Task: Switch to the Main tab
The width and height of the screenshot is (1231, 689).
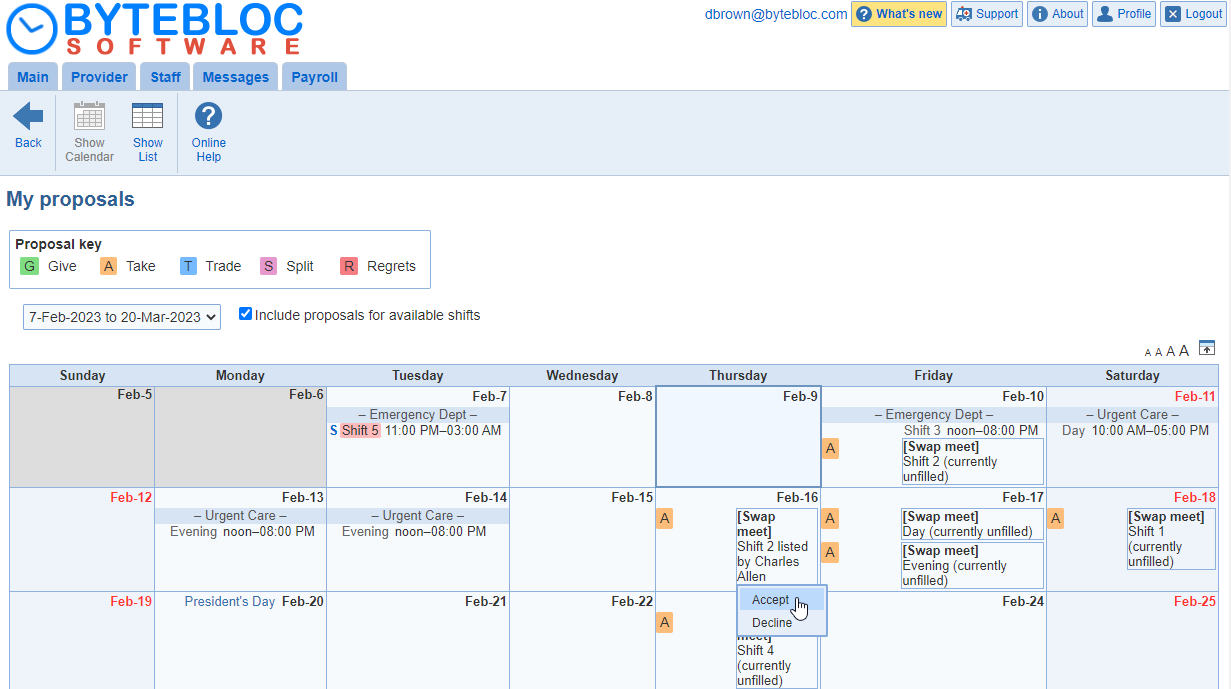Action: click(x=33, y=77)
